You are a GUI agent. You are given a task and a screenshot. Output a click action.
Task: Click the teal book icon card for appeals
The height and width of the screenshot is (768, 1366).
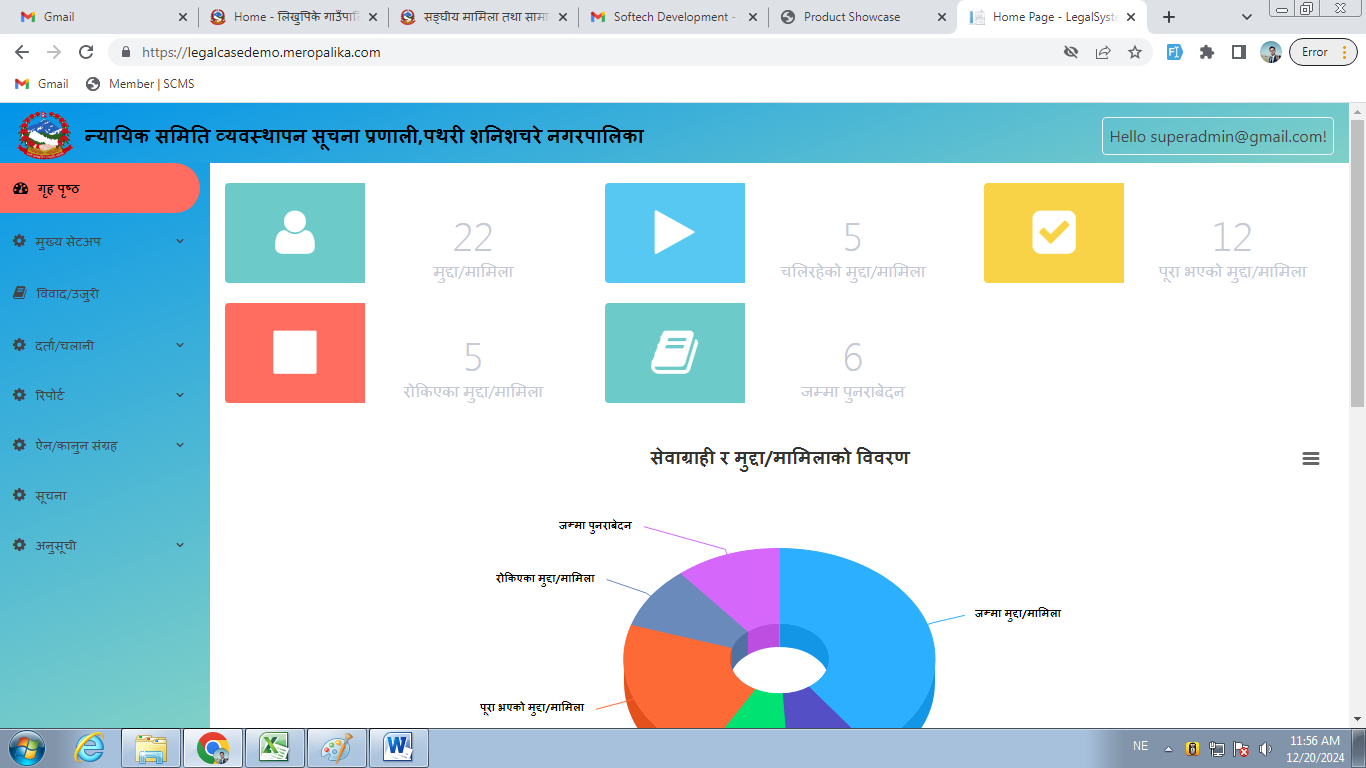pos(675,353)
